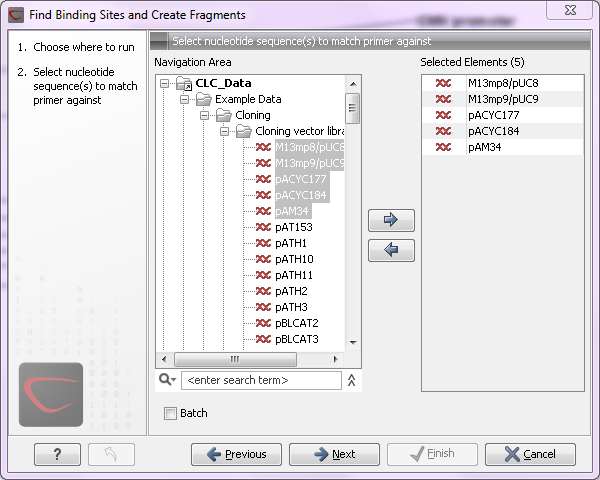This screenshot has width=600, height=480.
Task: Enable the Batch checkbox
Action: pyautogui.click(x=170, y=413)
